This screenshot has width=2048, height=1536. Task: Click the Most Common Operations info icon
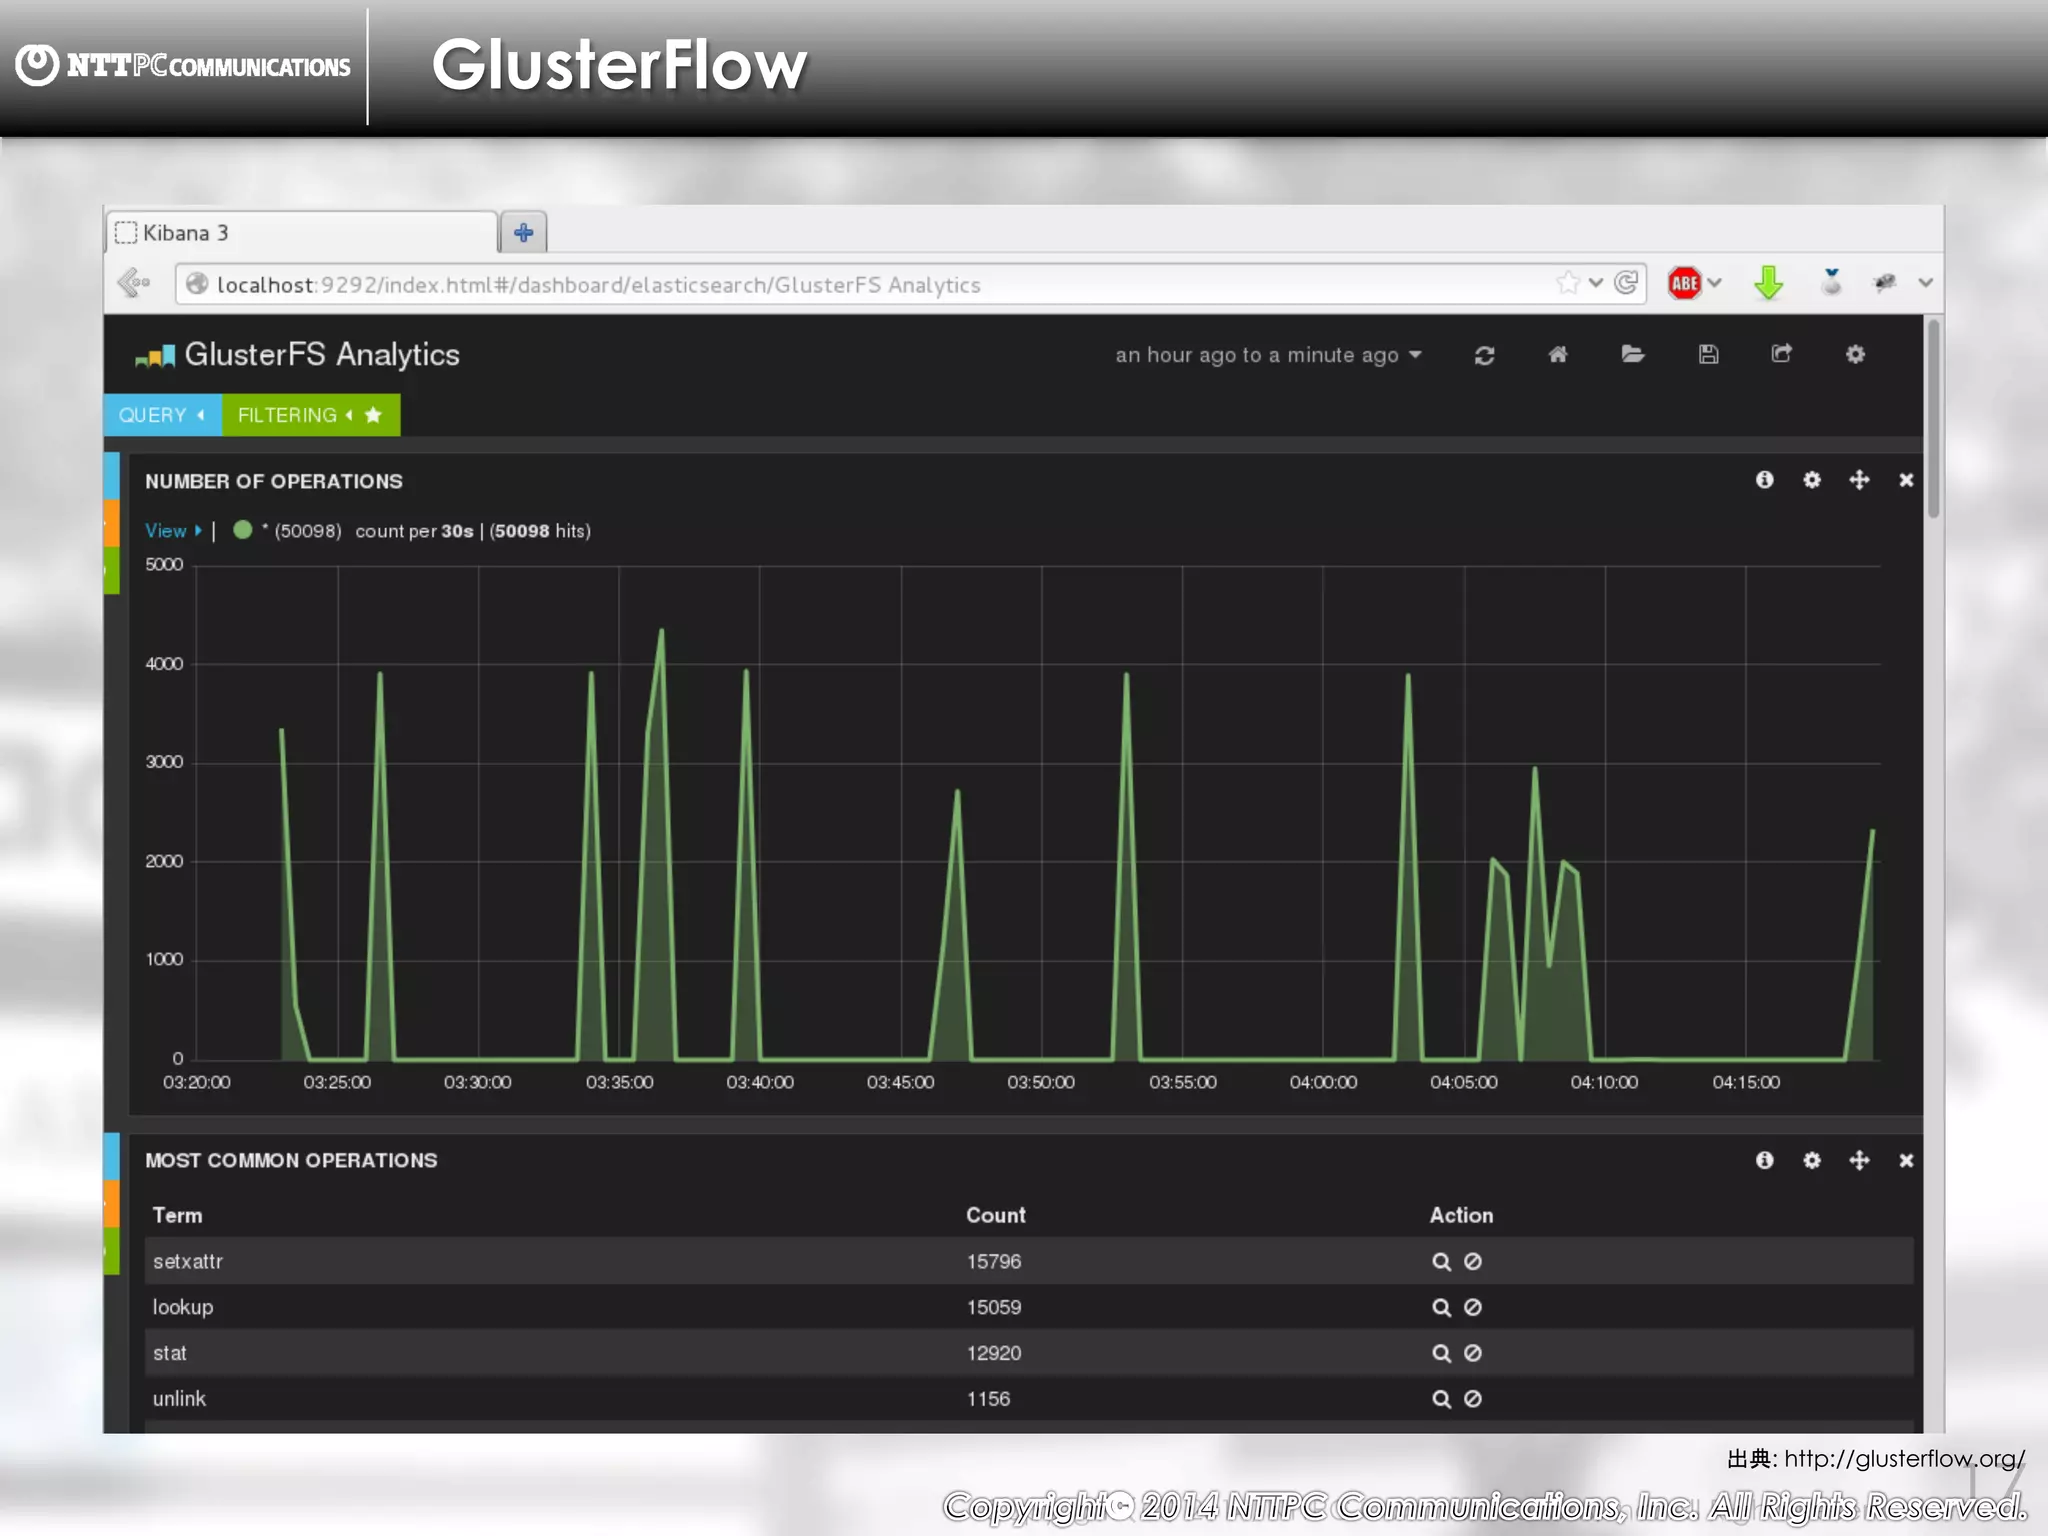pos(1764,1160)
